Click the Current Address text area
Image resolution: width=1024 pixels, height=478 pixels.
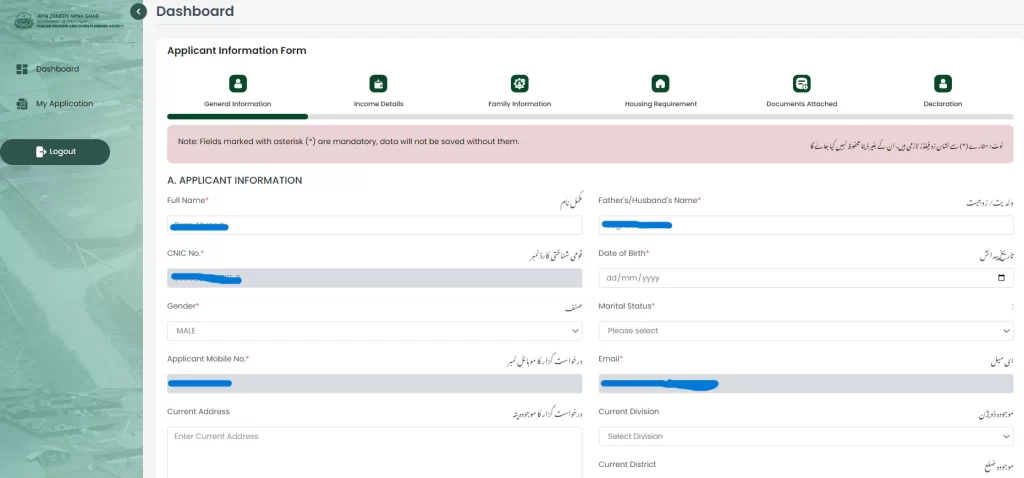(x=374, y=452)
